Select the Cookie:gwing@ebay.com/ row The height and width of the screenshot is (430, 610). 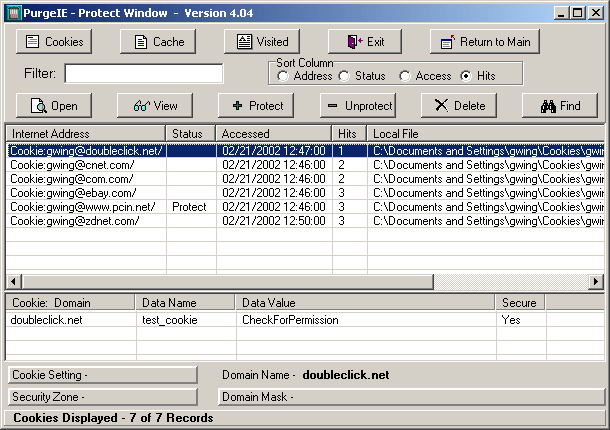(x=305, y=193)
